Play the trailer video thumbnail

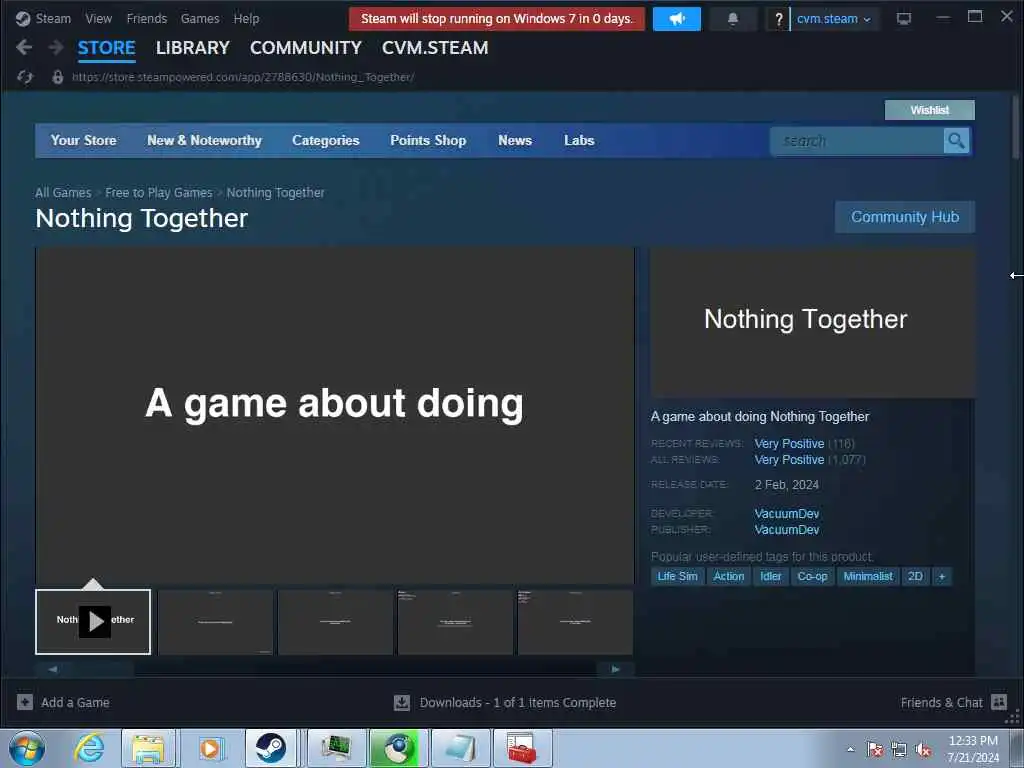93,622
